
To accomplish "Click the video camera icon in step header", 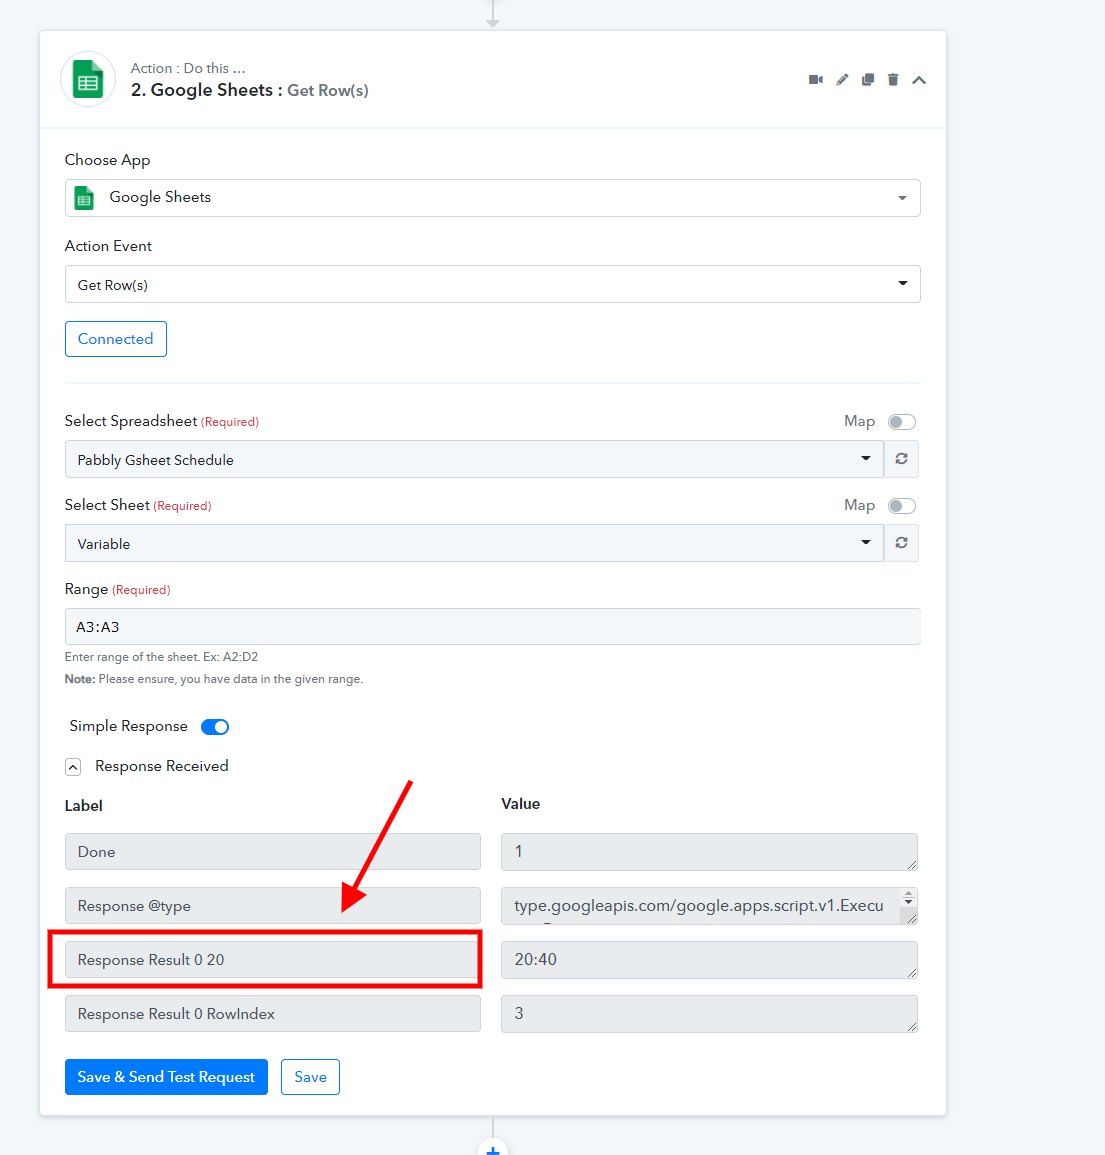I will pos(815,80).
